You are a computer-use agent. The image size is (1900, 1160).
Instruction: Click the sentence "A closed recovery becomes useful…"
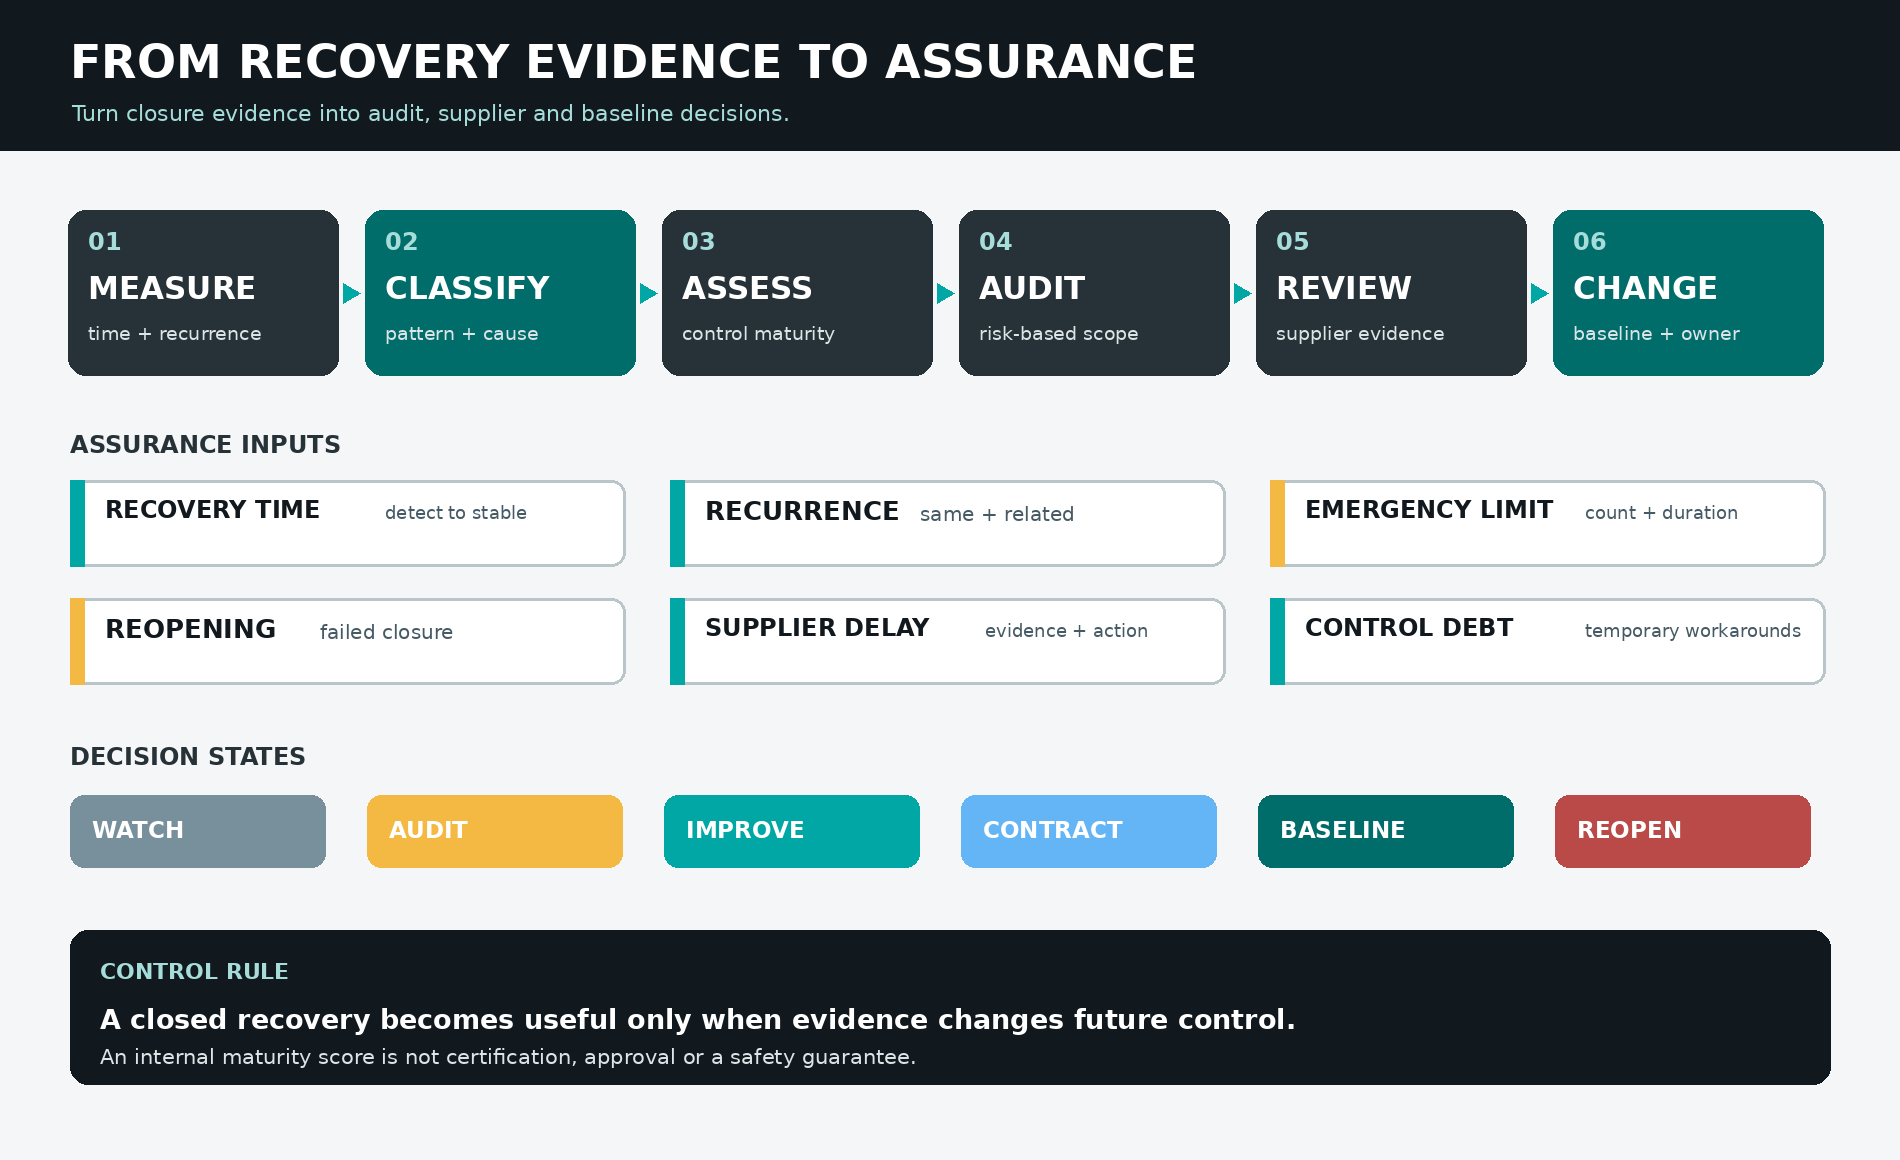tap(698, 1020)
